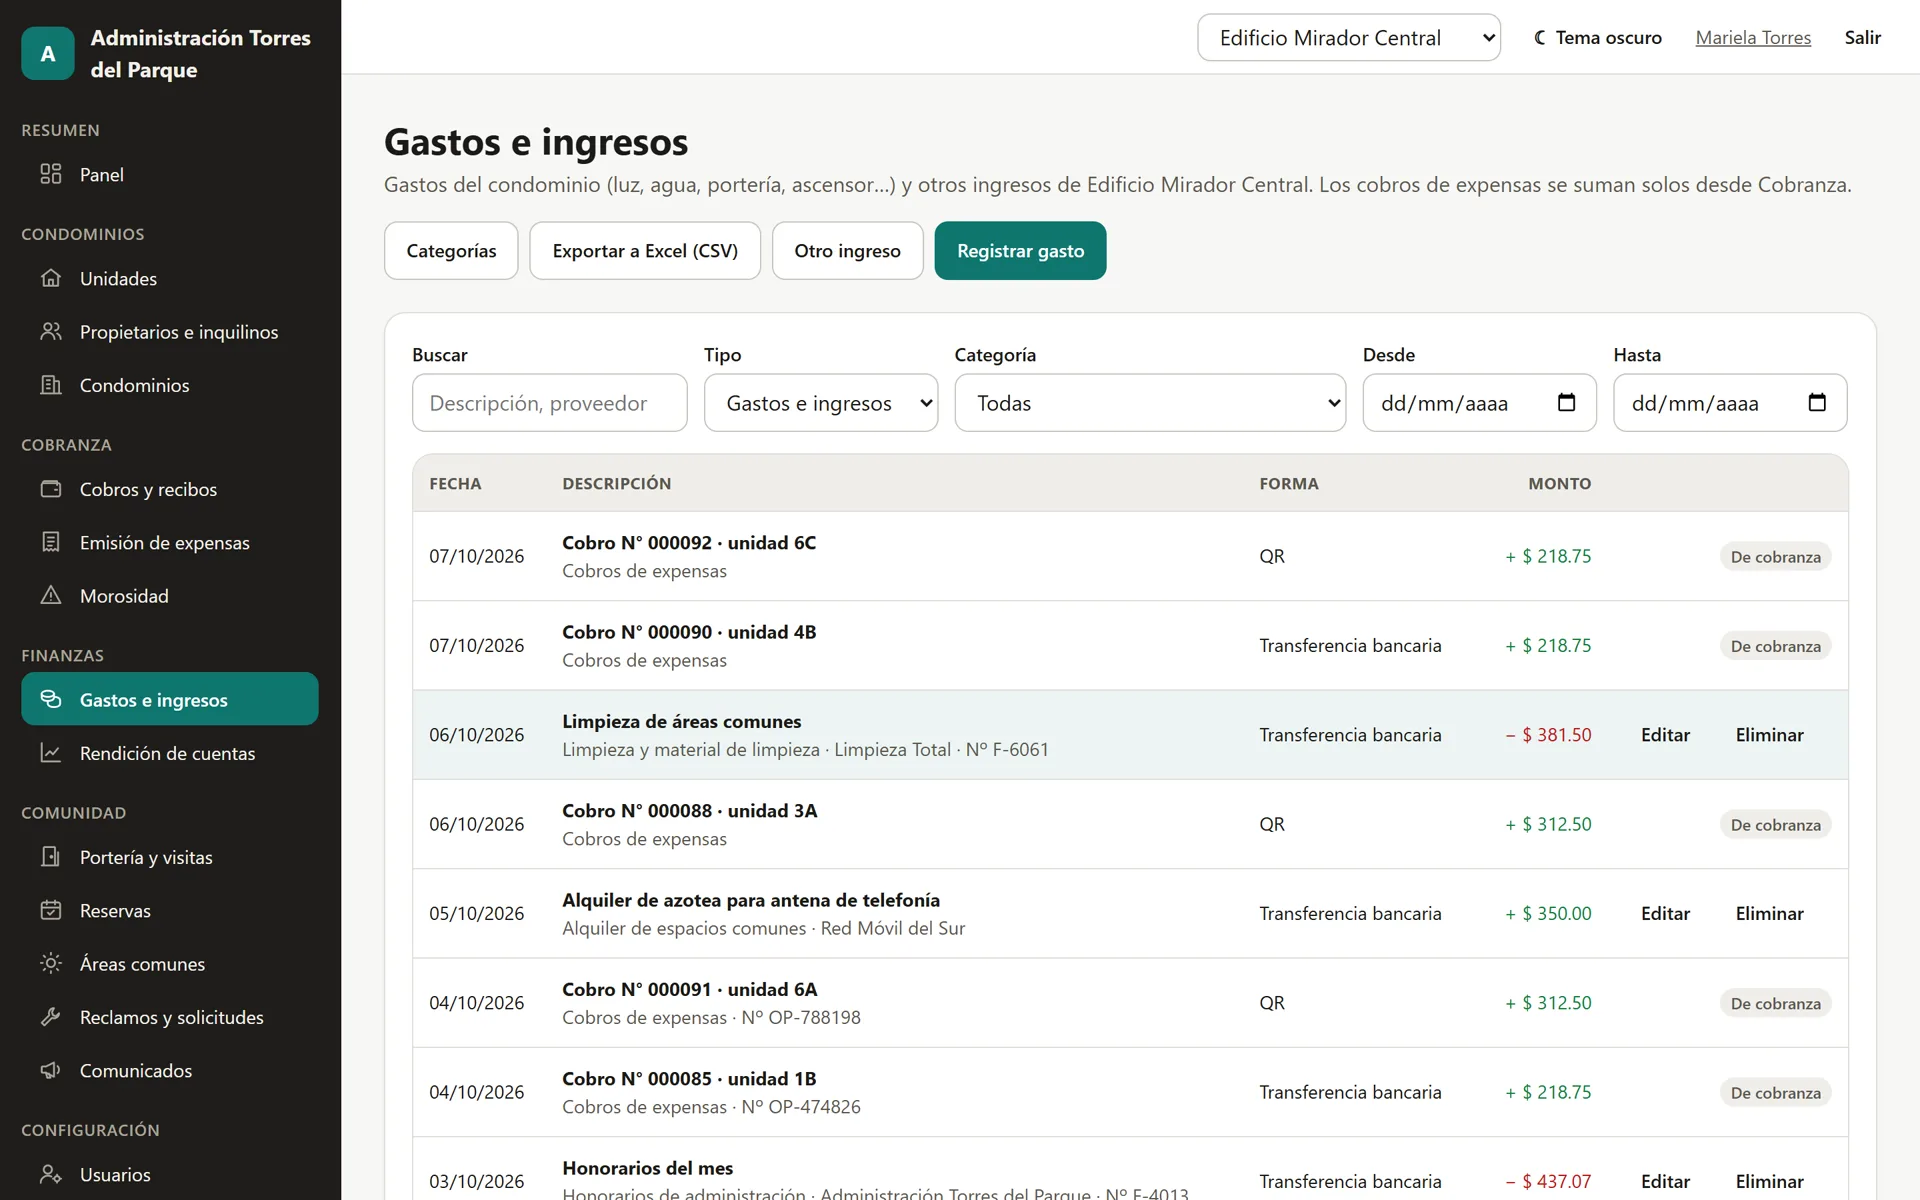Click the Otro ingreso button
The height and width of the screenshot is (1200, 1920).
[847, 251]
